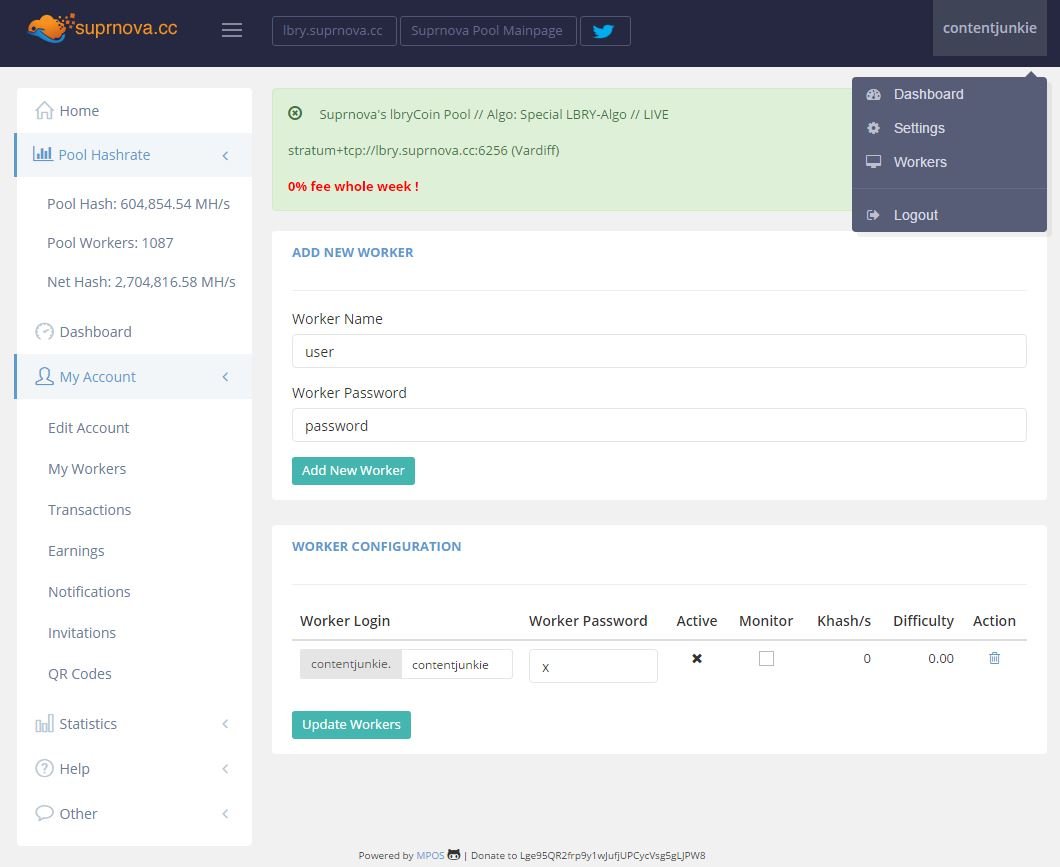Click the Add New Worker button
The image size is (1060, 867).
point(353,471)
